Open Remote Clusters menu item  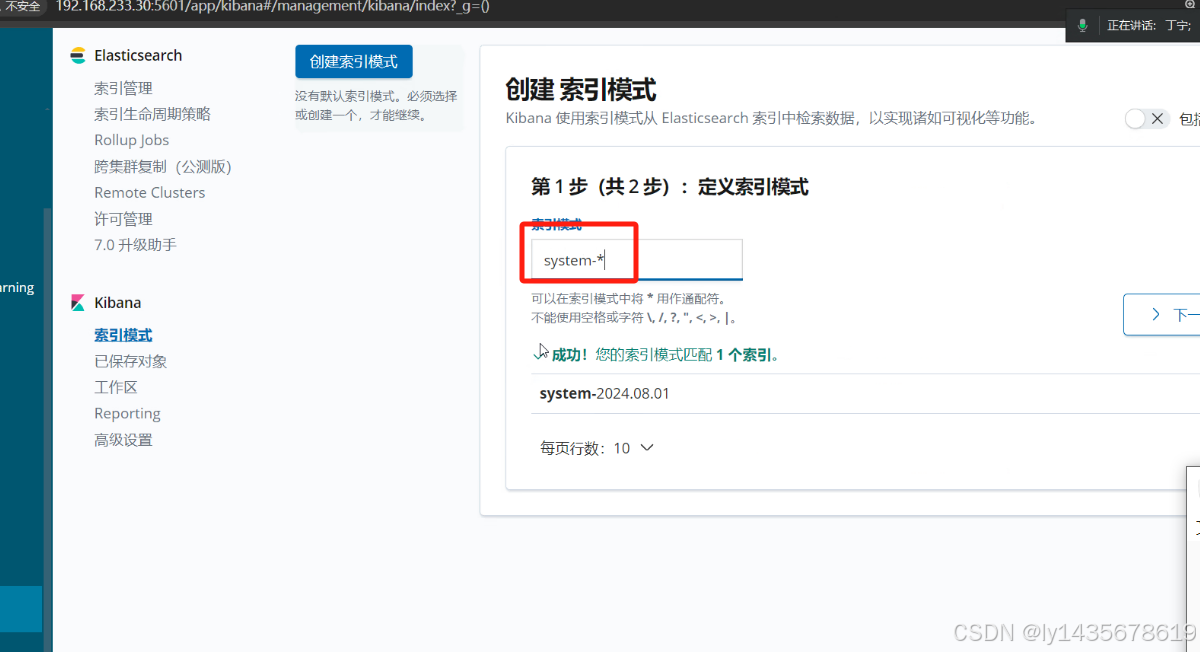(150, 192)
